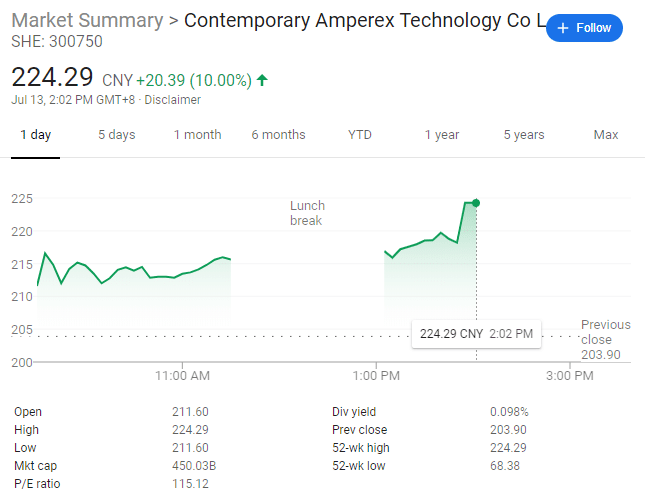Viewport: 645px width, 503px height.
Task: Select the Max range tab
Action: point(606,135)
